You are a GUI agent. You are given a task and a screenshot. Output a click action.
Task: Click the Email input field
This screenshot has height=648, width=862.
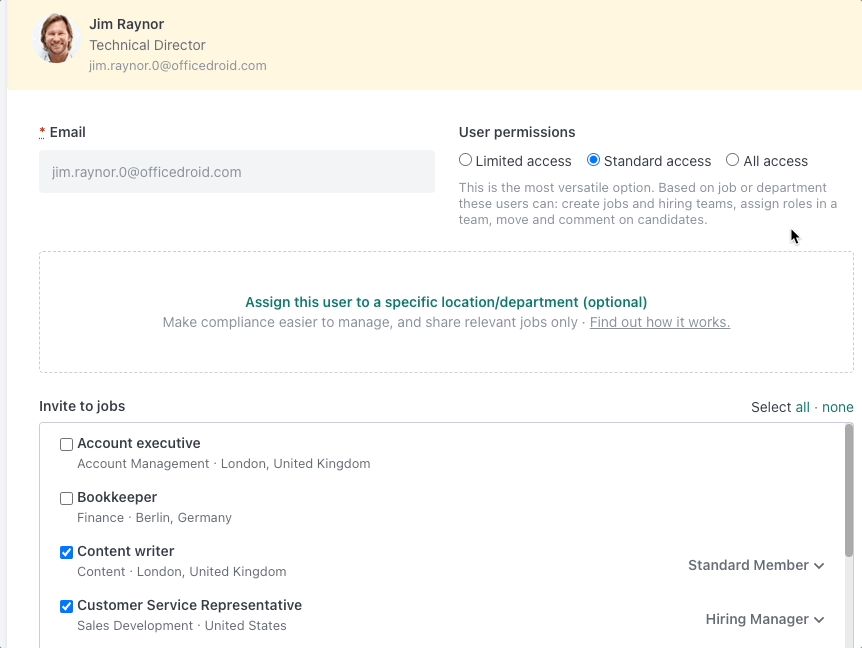coord(236,171)
